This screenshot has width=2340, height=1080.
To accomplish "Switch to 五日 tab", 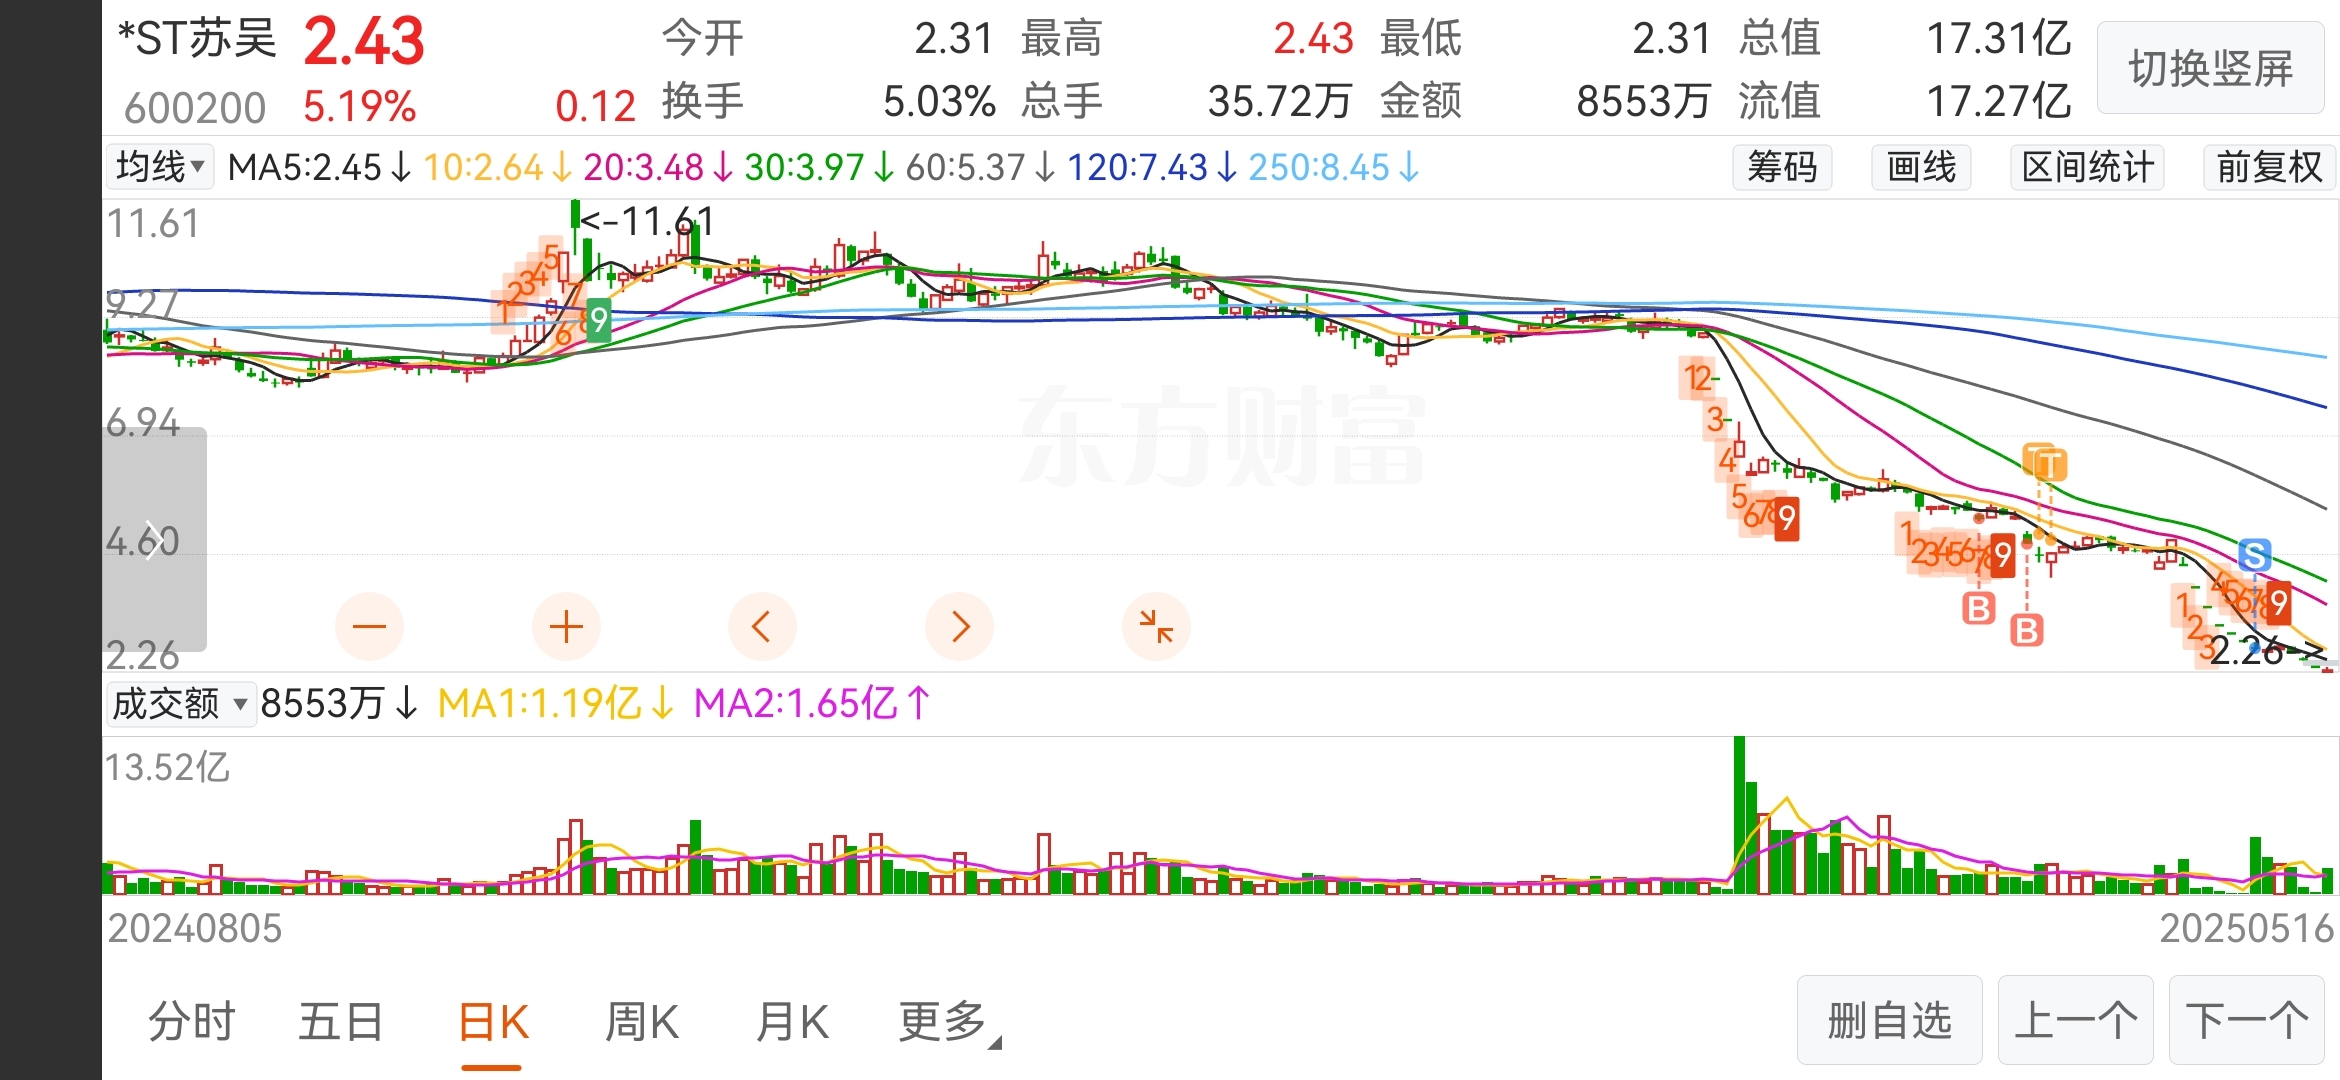I will tap(341, 1022).
